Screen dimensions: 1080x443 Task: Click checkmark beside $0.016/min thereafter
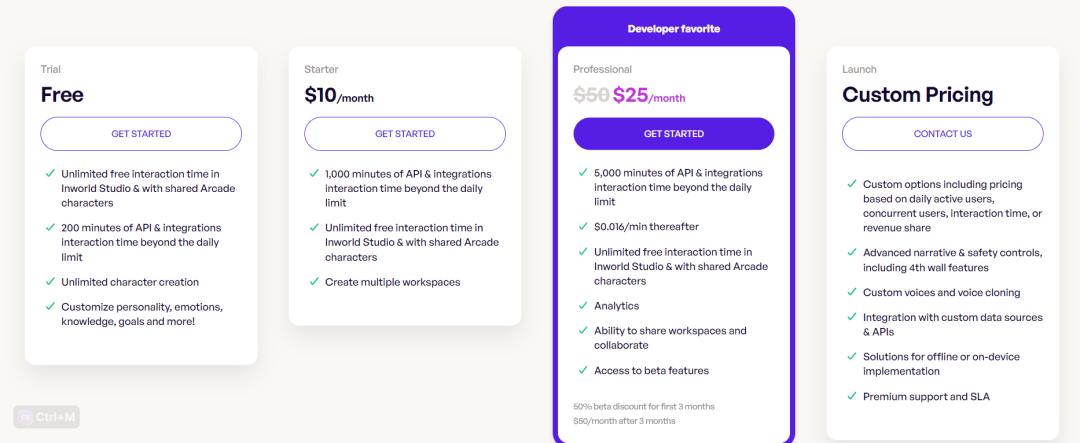point(583,226)
